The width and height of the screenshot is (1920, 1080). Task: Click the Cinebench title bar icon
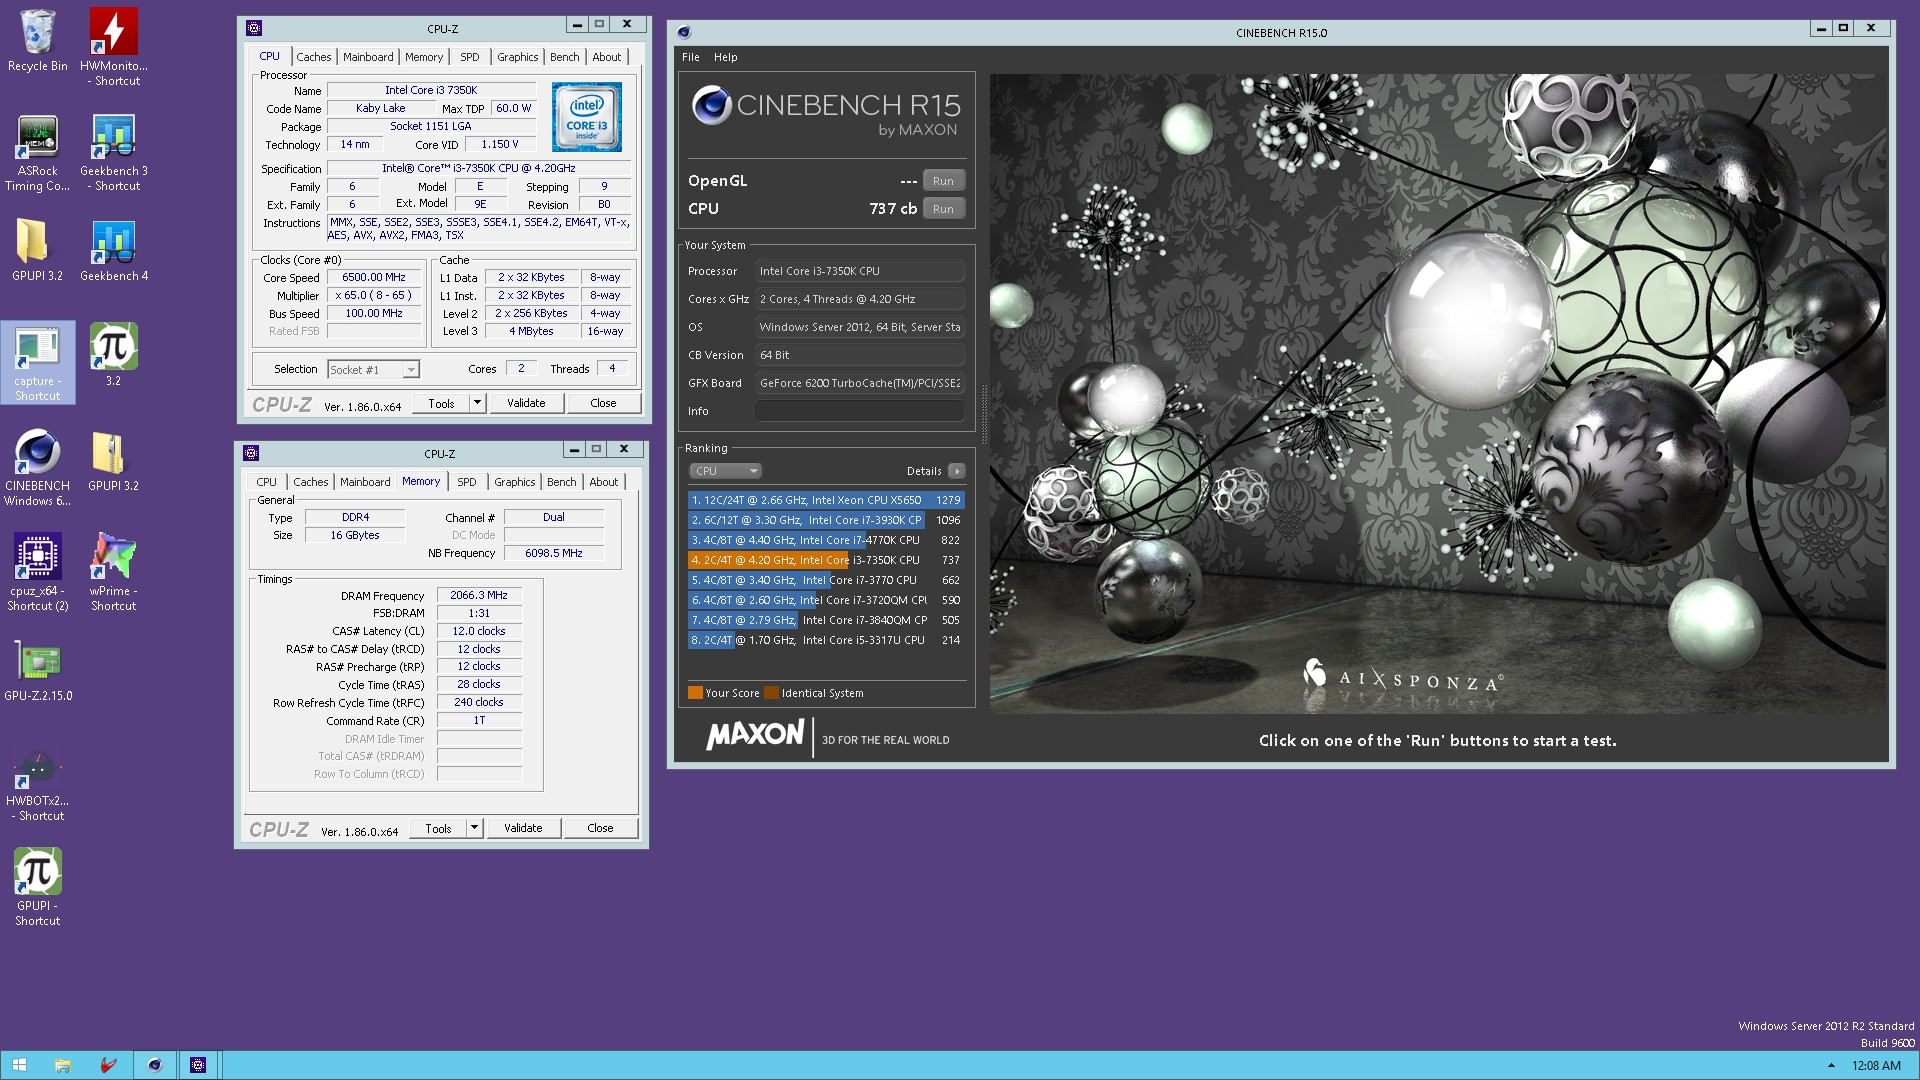[x=684, y=32]
